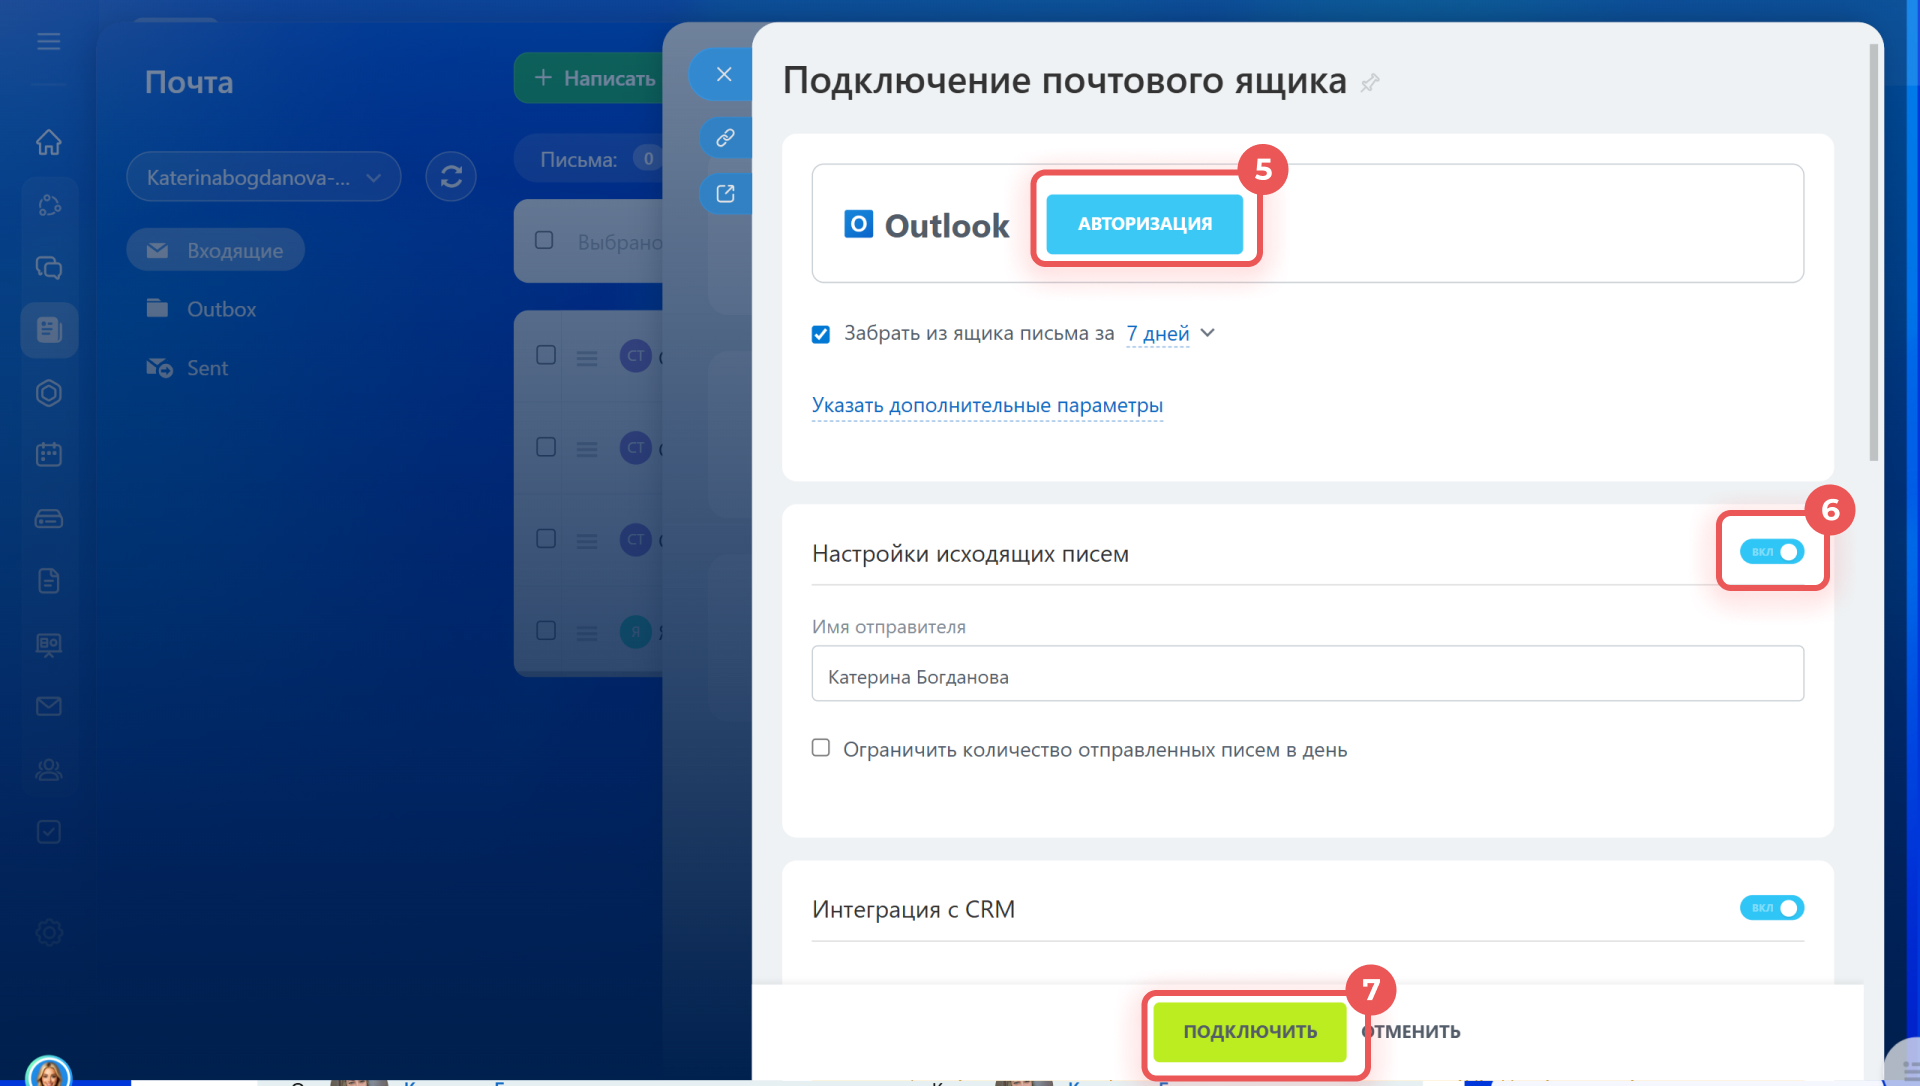Select the Sent folder
The height and width of the screenshot is (1086, 1920).
207,368
